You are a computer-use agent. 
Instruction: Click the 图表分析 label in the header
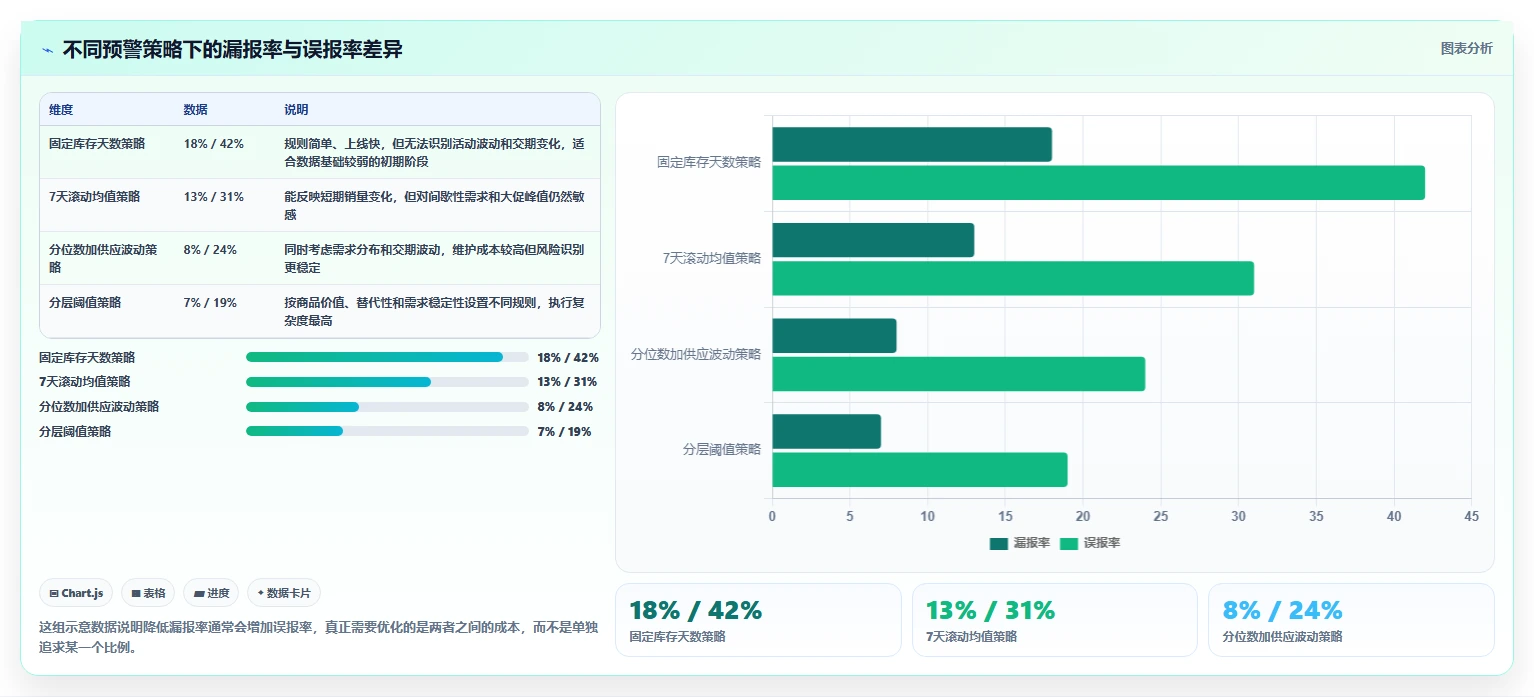[1466, 49]
